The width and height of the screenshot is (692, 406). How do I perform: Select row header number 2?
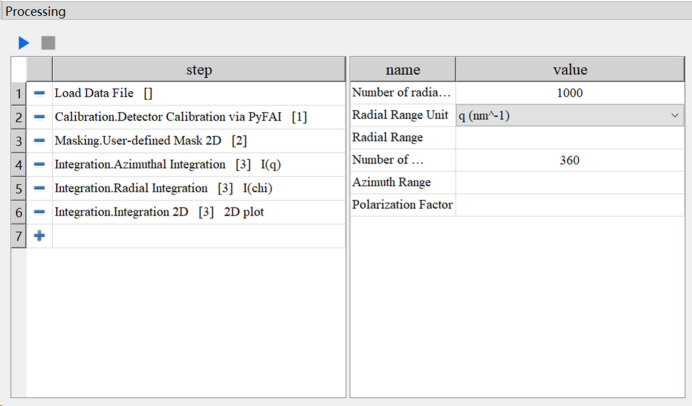pos(19,117)
